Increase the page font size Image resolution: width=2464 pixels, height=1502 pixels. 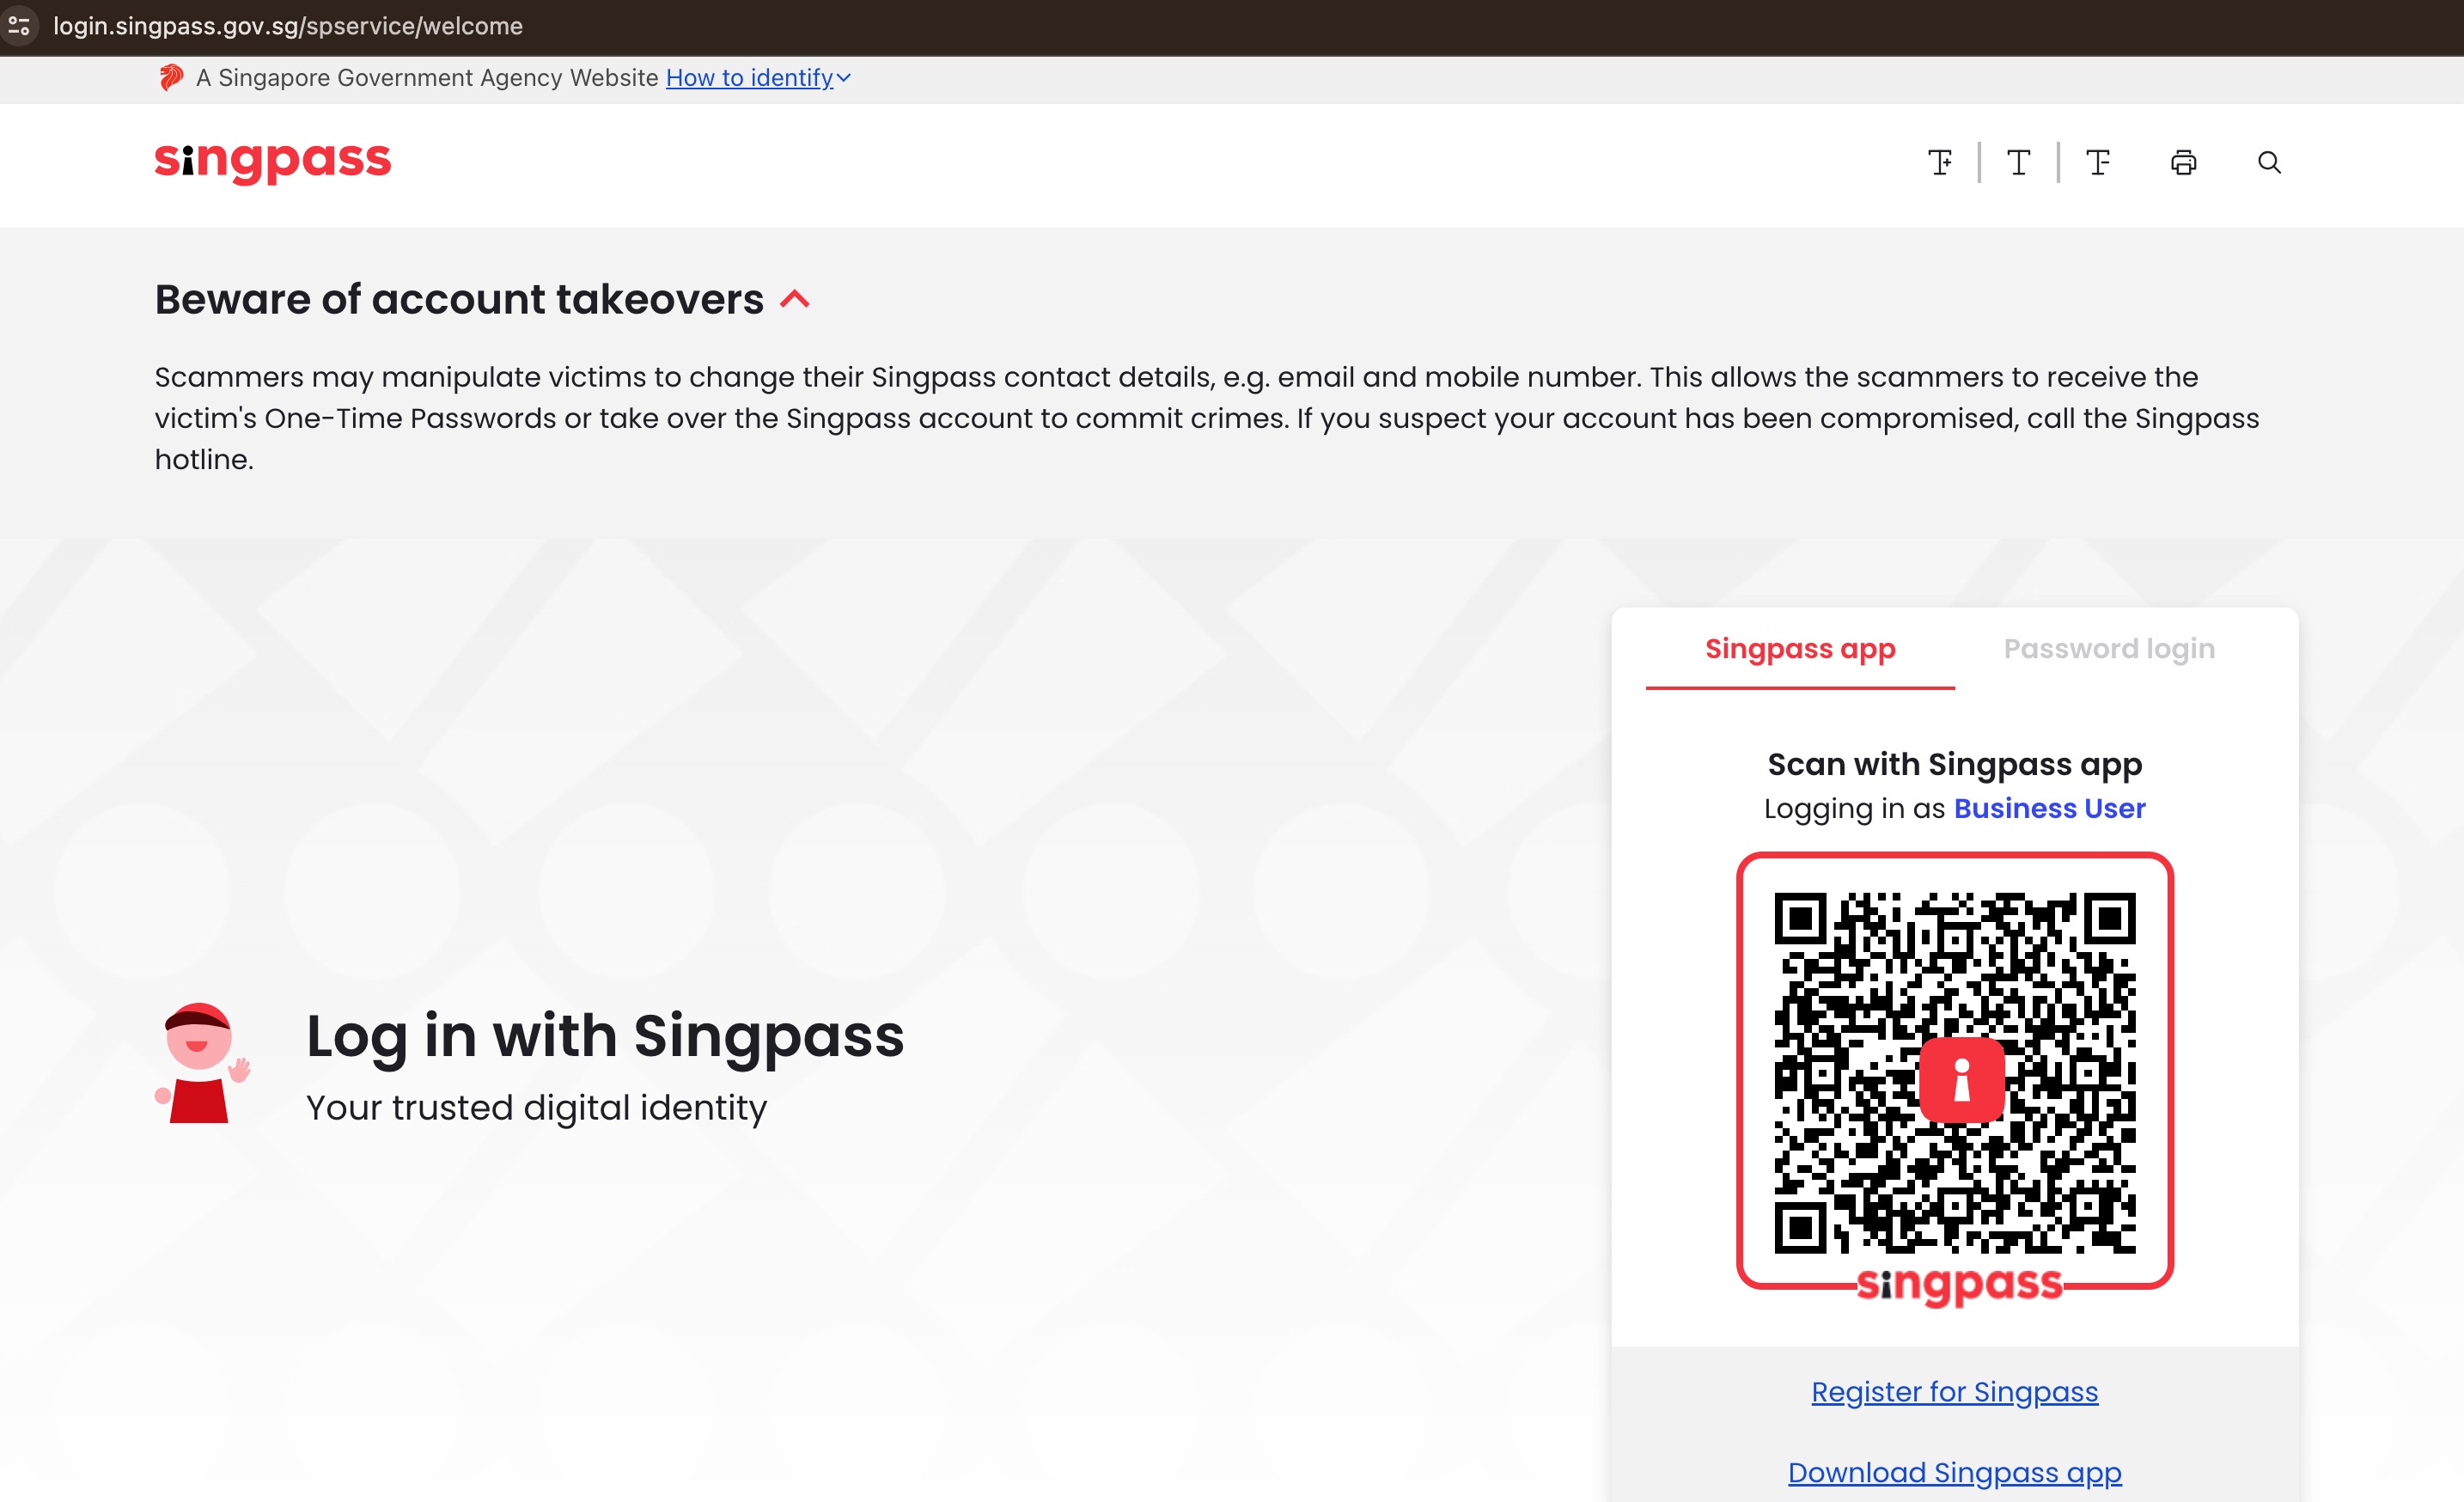pos(1940,162)
